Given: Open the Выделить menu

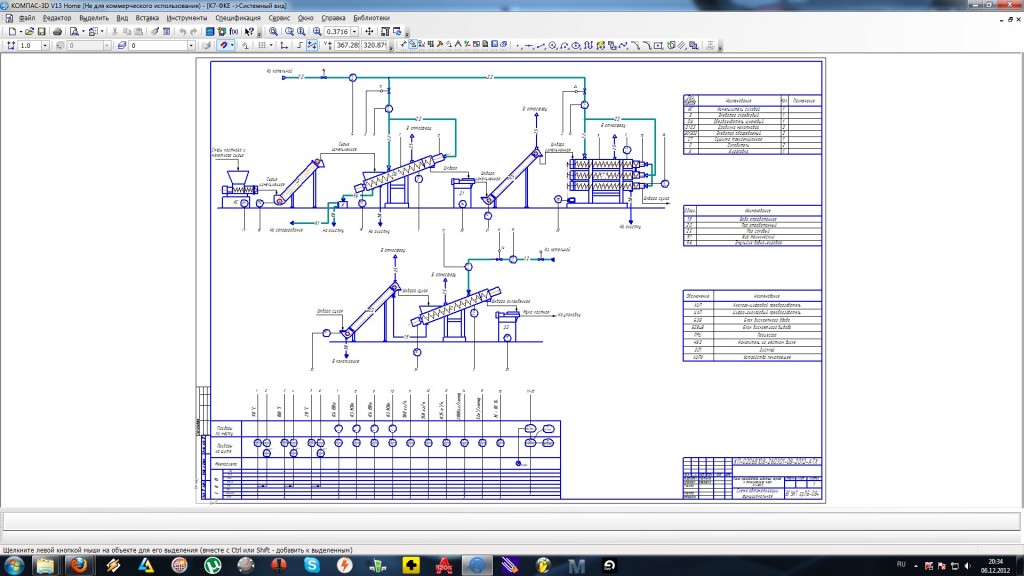Looking at the screenshot, I should click(93, 18).
